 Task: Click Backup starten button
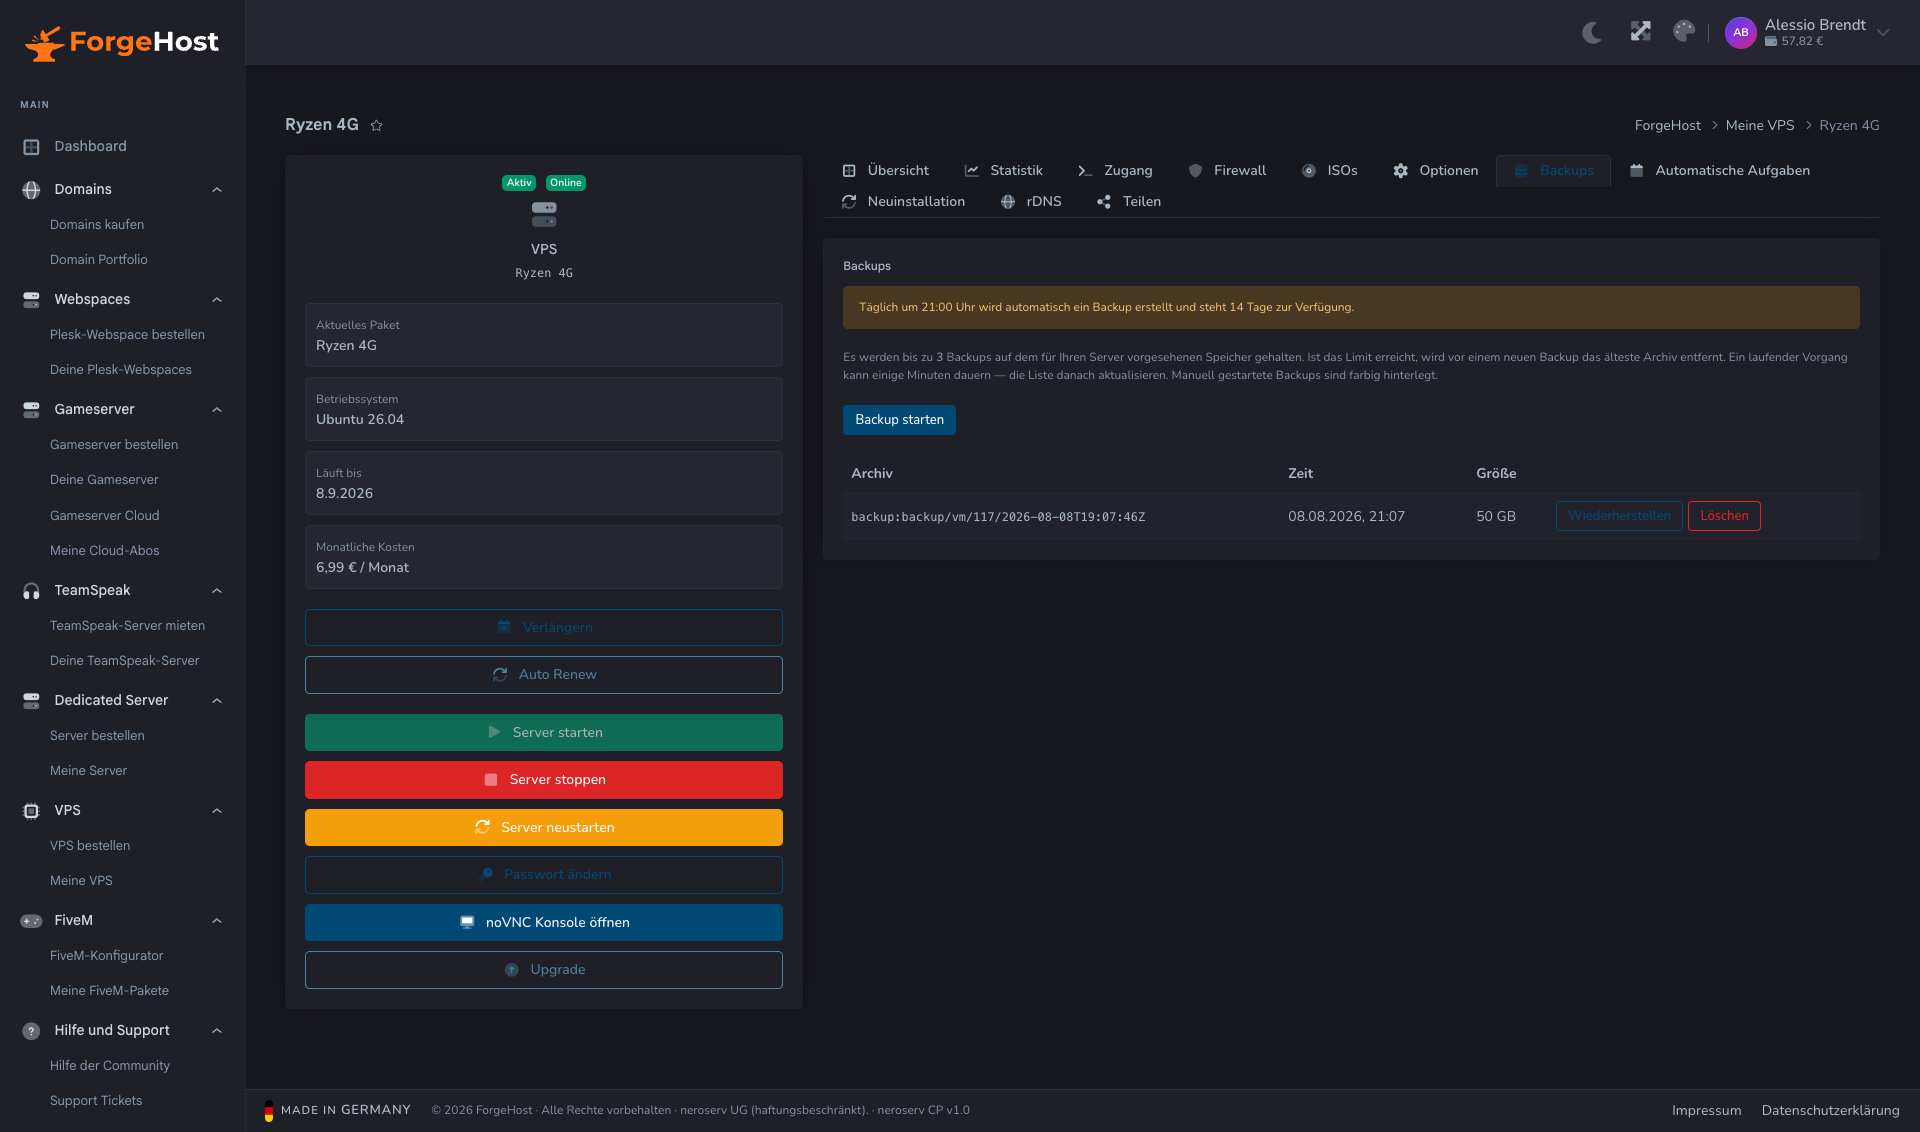[899, 420]
